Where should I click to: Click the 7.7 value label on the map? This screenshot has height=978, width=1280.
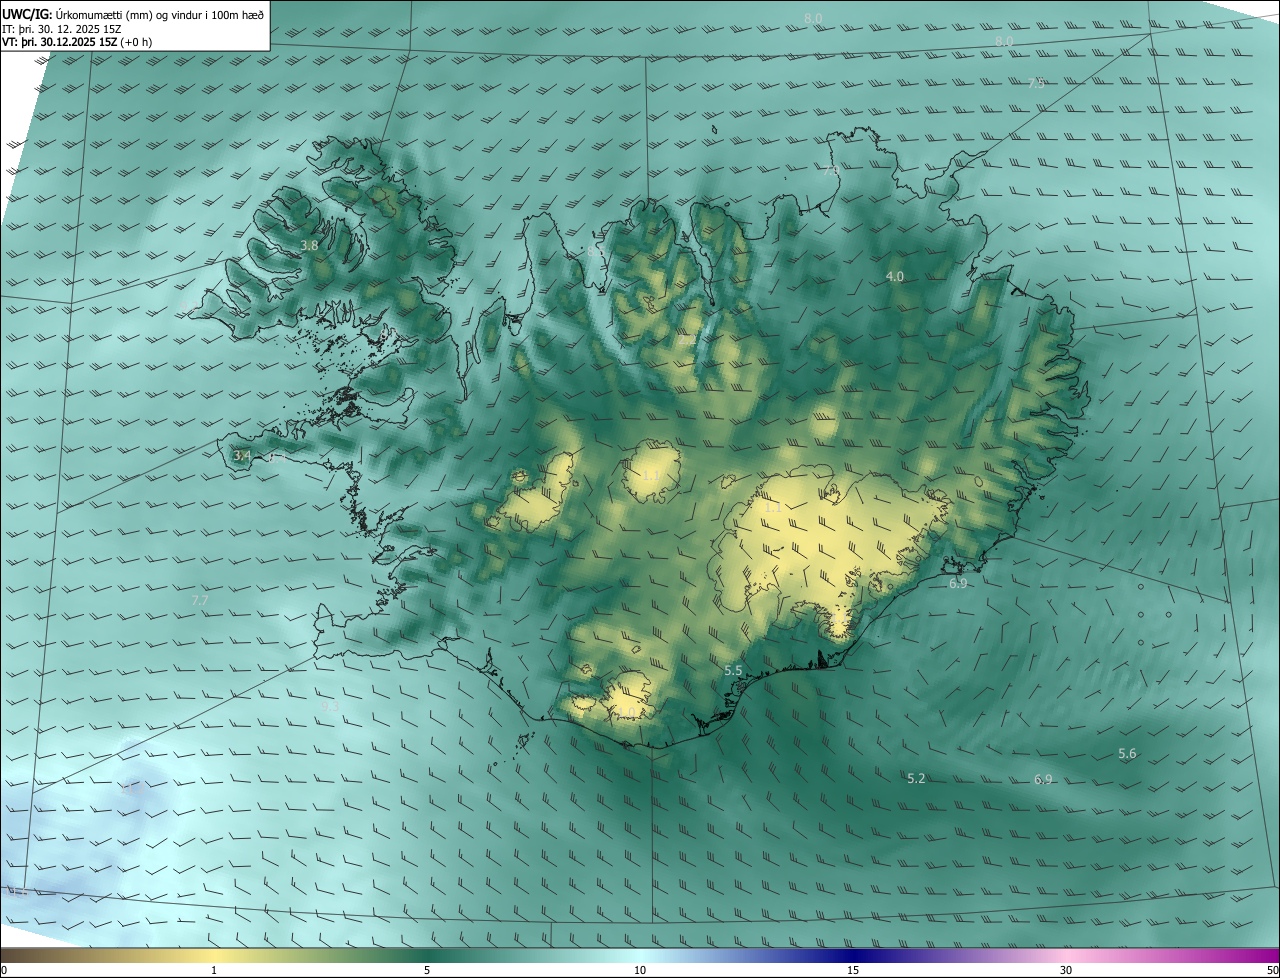[200, 600]
